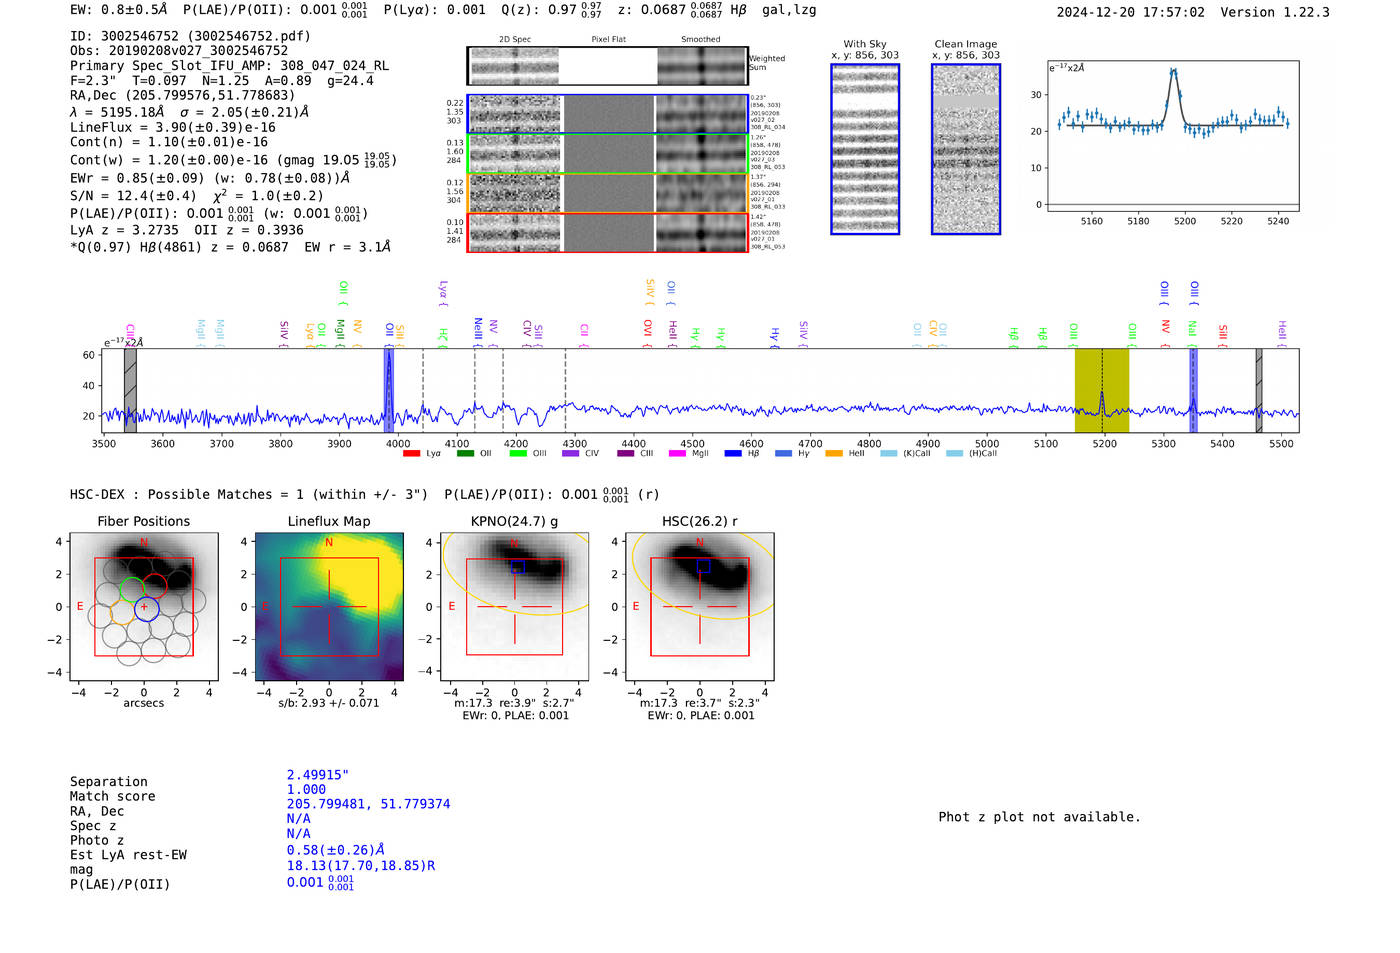Screen dimensions: 1400x953
Task: Click the blue fiber circle in Fiber Positions
Action: 146,608
